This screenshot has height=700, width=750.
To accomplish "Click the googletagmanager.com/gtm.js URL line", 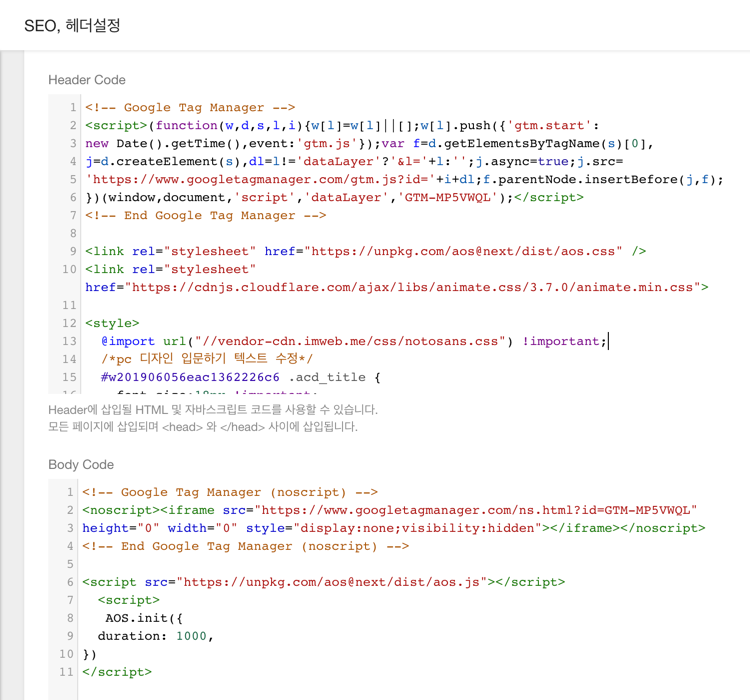I will 404,179.
